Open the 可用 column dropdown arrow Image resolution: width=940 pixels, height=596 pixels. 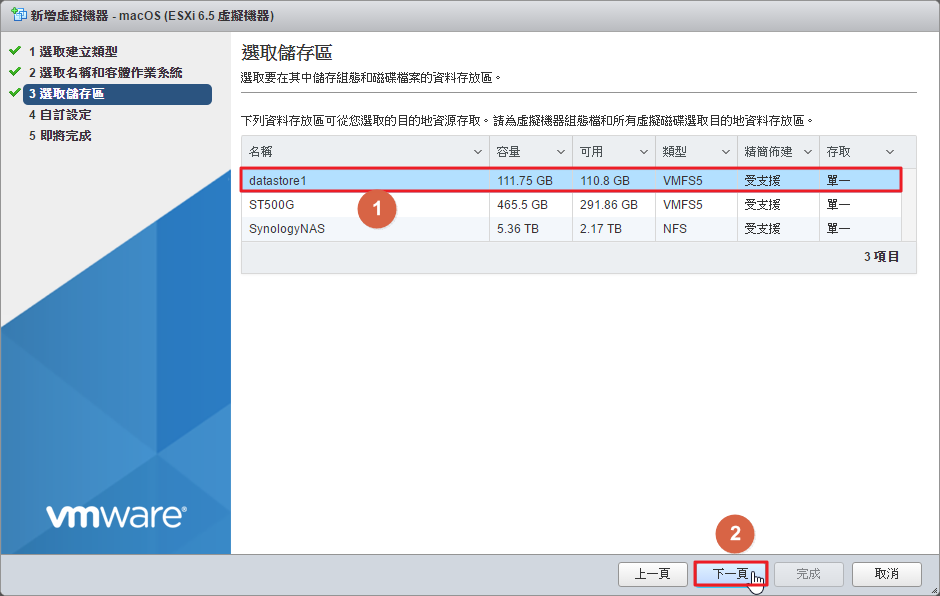pos(643,152)
